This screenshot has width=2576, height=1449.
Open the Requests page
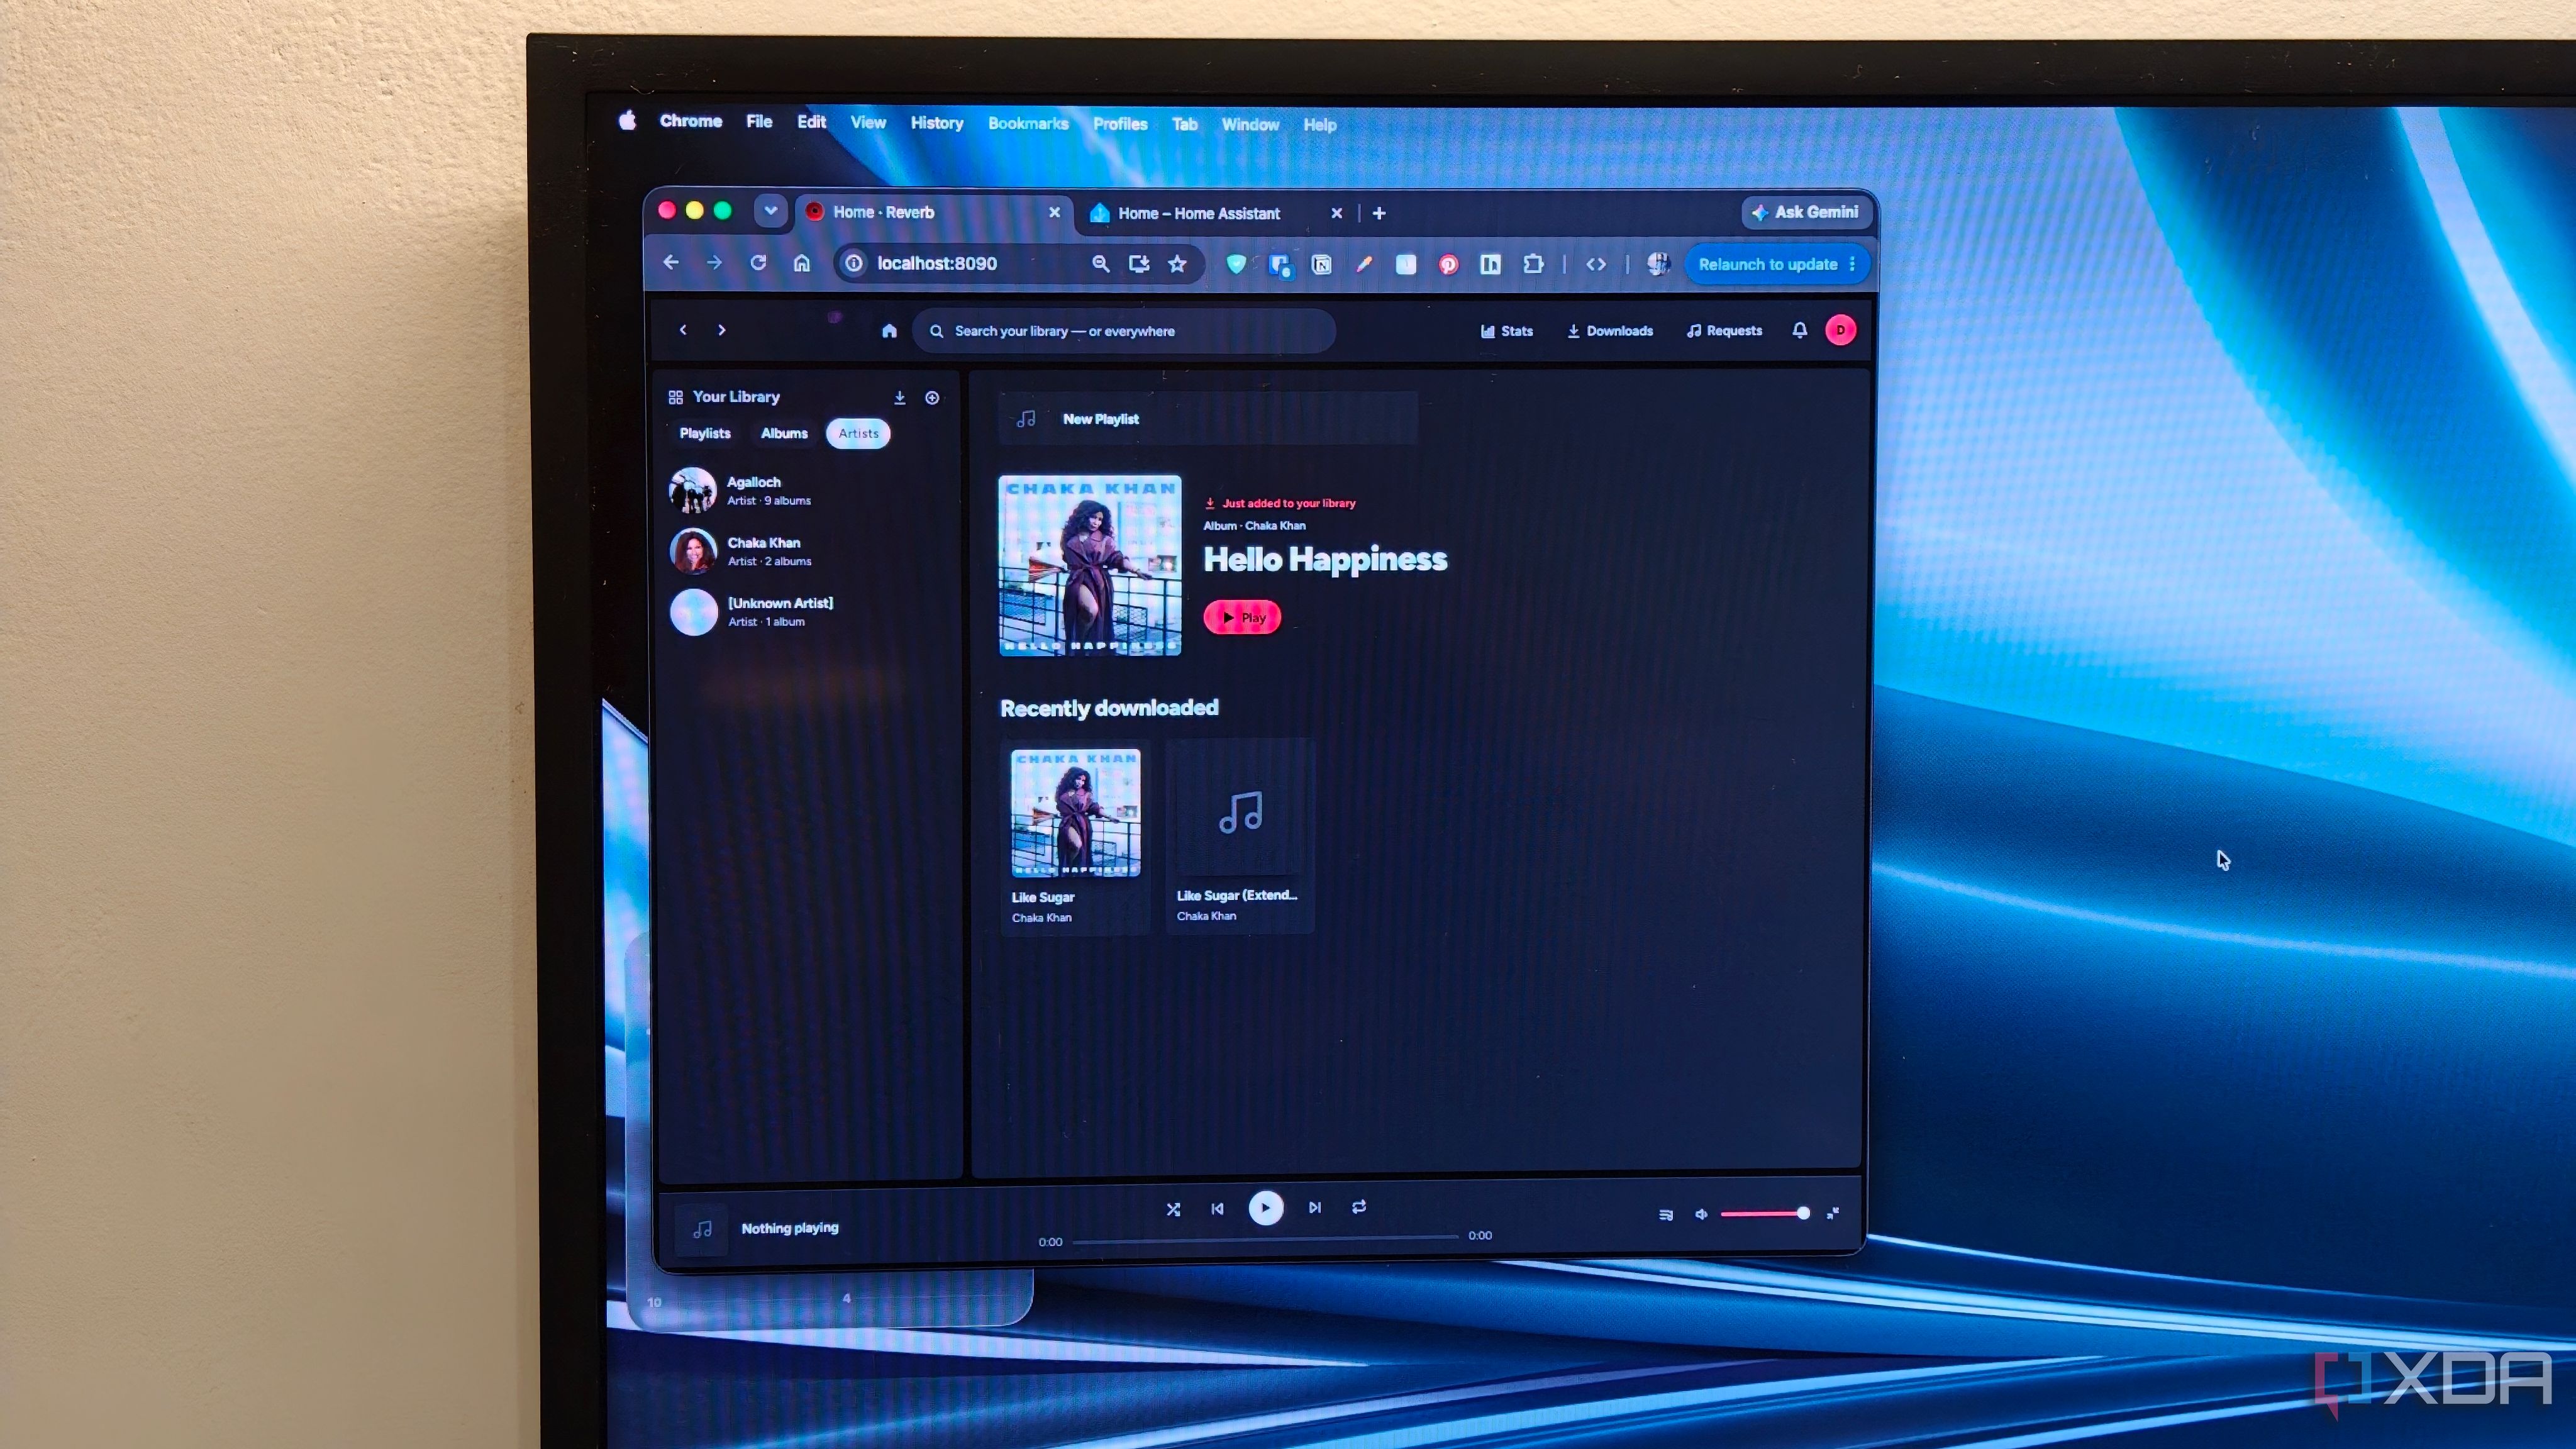click(x=1724, y=331)
